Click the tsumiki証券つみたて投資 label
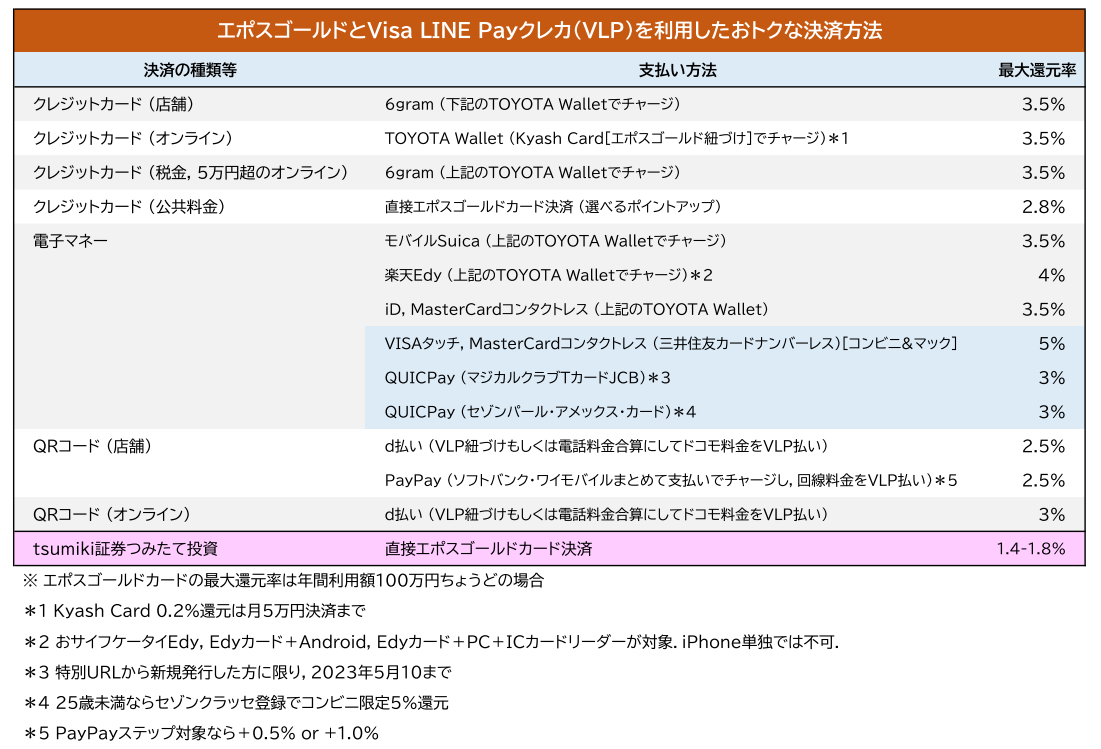The image size is (1101, 749). pyautogui.click(x=125, y=548)
